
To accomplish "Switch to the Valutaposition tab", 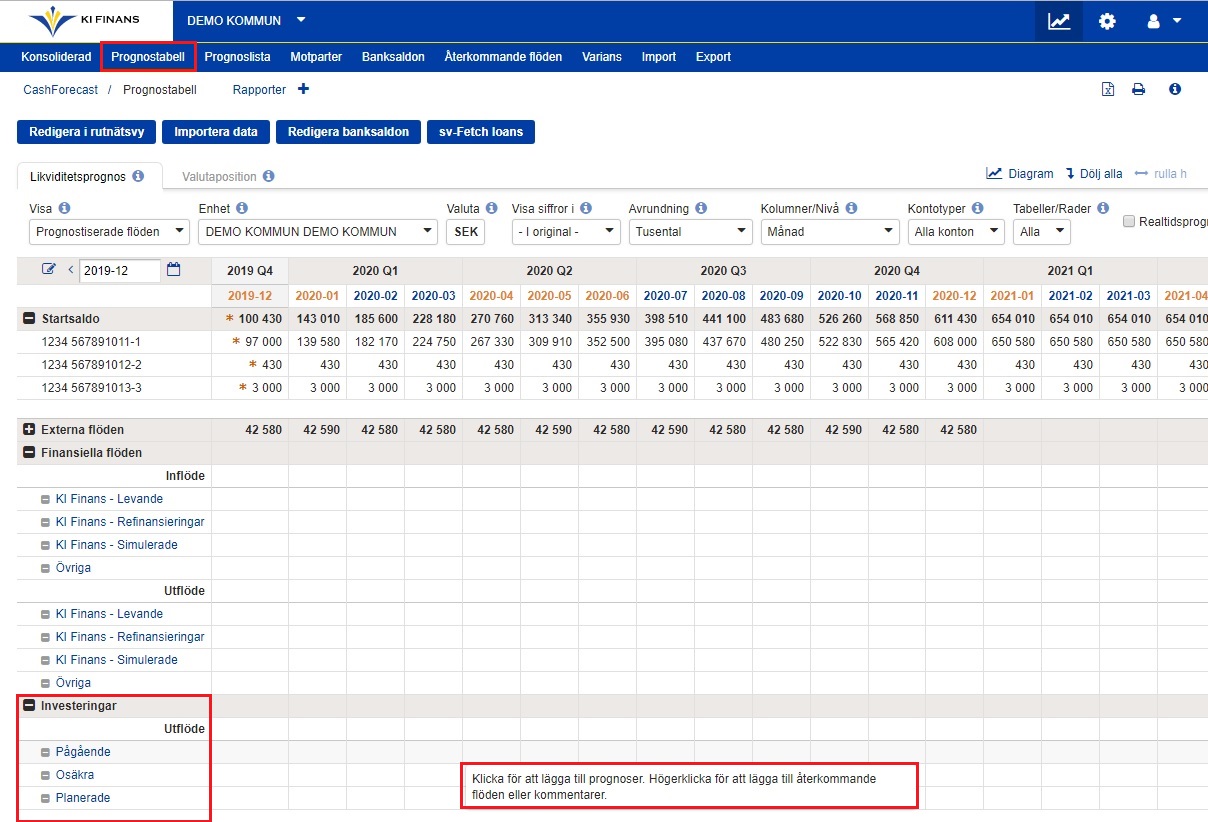I will coord(219,176).
